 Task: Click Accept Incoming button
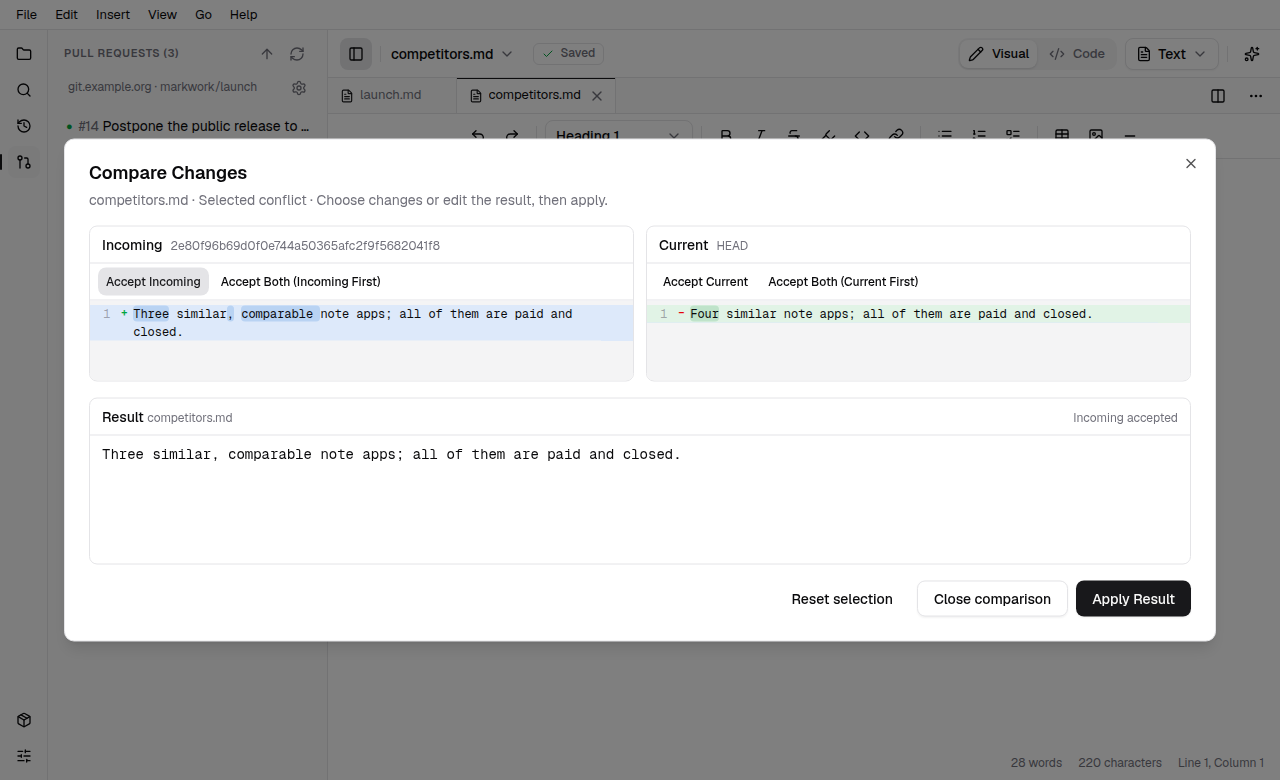pos(153,282)
